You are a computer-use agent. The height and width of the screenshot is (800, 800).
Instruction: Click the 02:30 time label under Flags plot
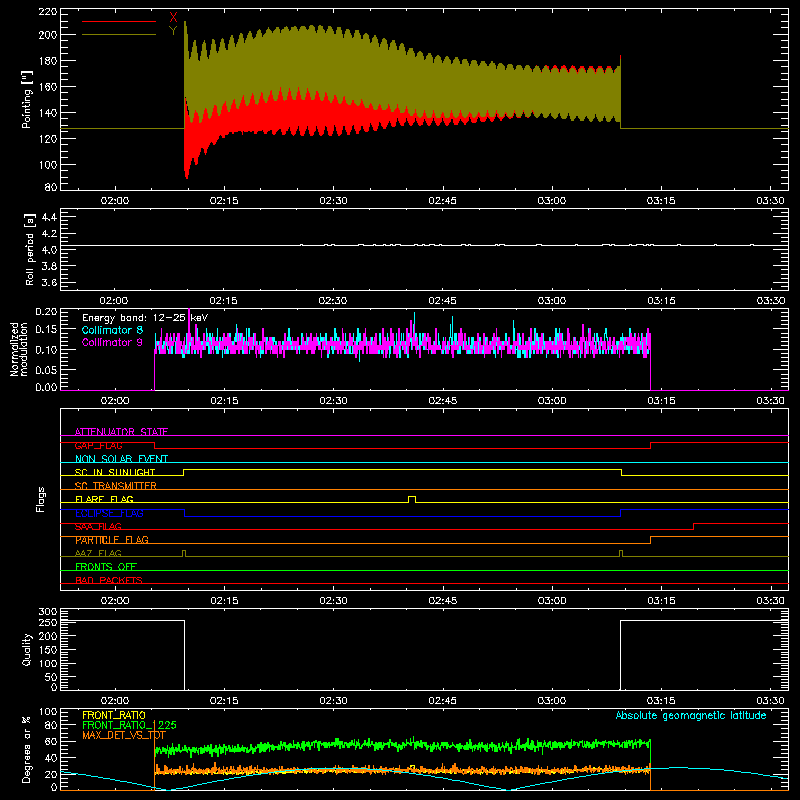(333, 601)
